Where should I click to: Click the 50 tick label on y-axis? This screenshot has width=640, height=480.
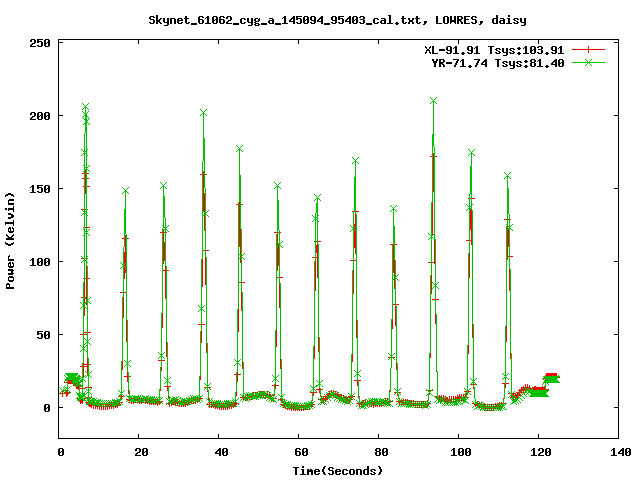(x=45, y=335)
